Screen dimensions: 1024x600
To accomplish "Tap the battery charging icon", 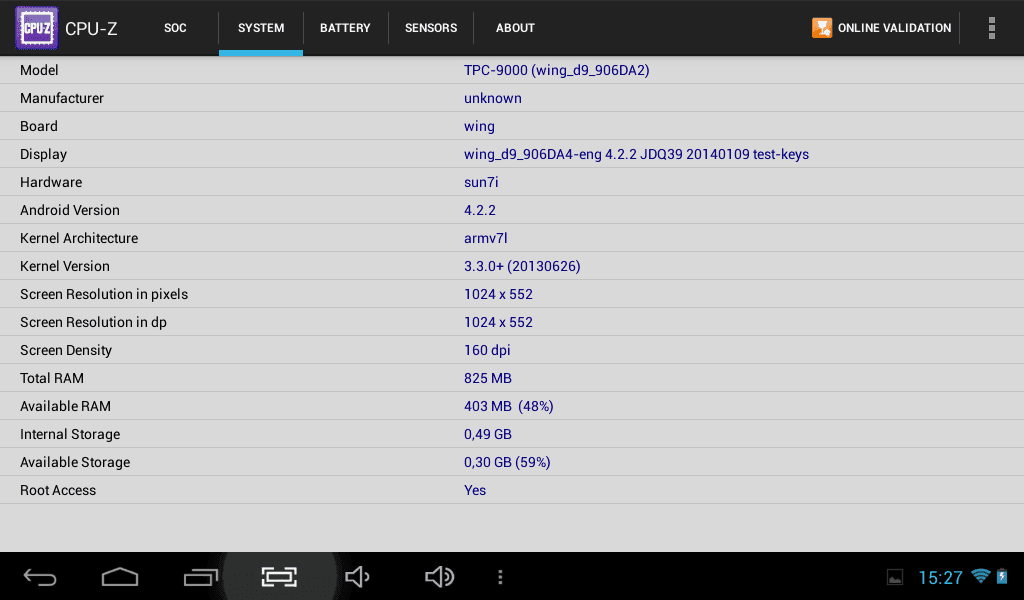I will [x=1002, y=576].
